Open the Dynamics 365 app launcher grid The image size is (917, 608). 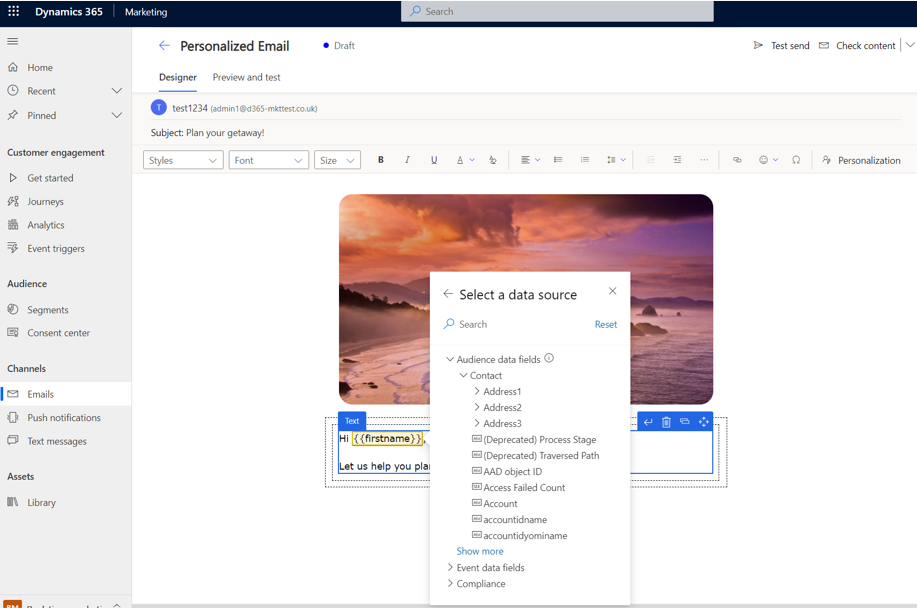[13, 11]
